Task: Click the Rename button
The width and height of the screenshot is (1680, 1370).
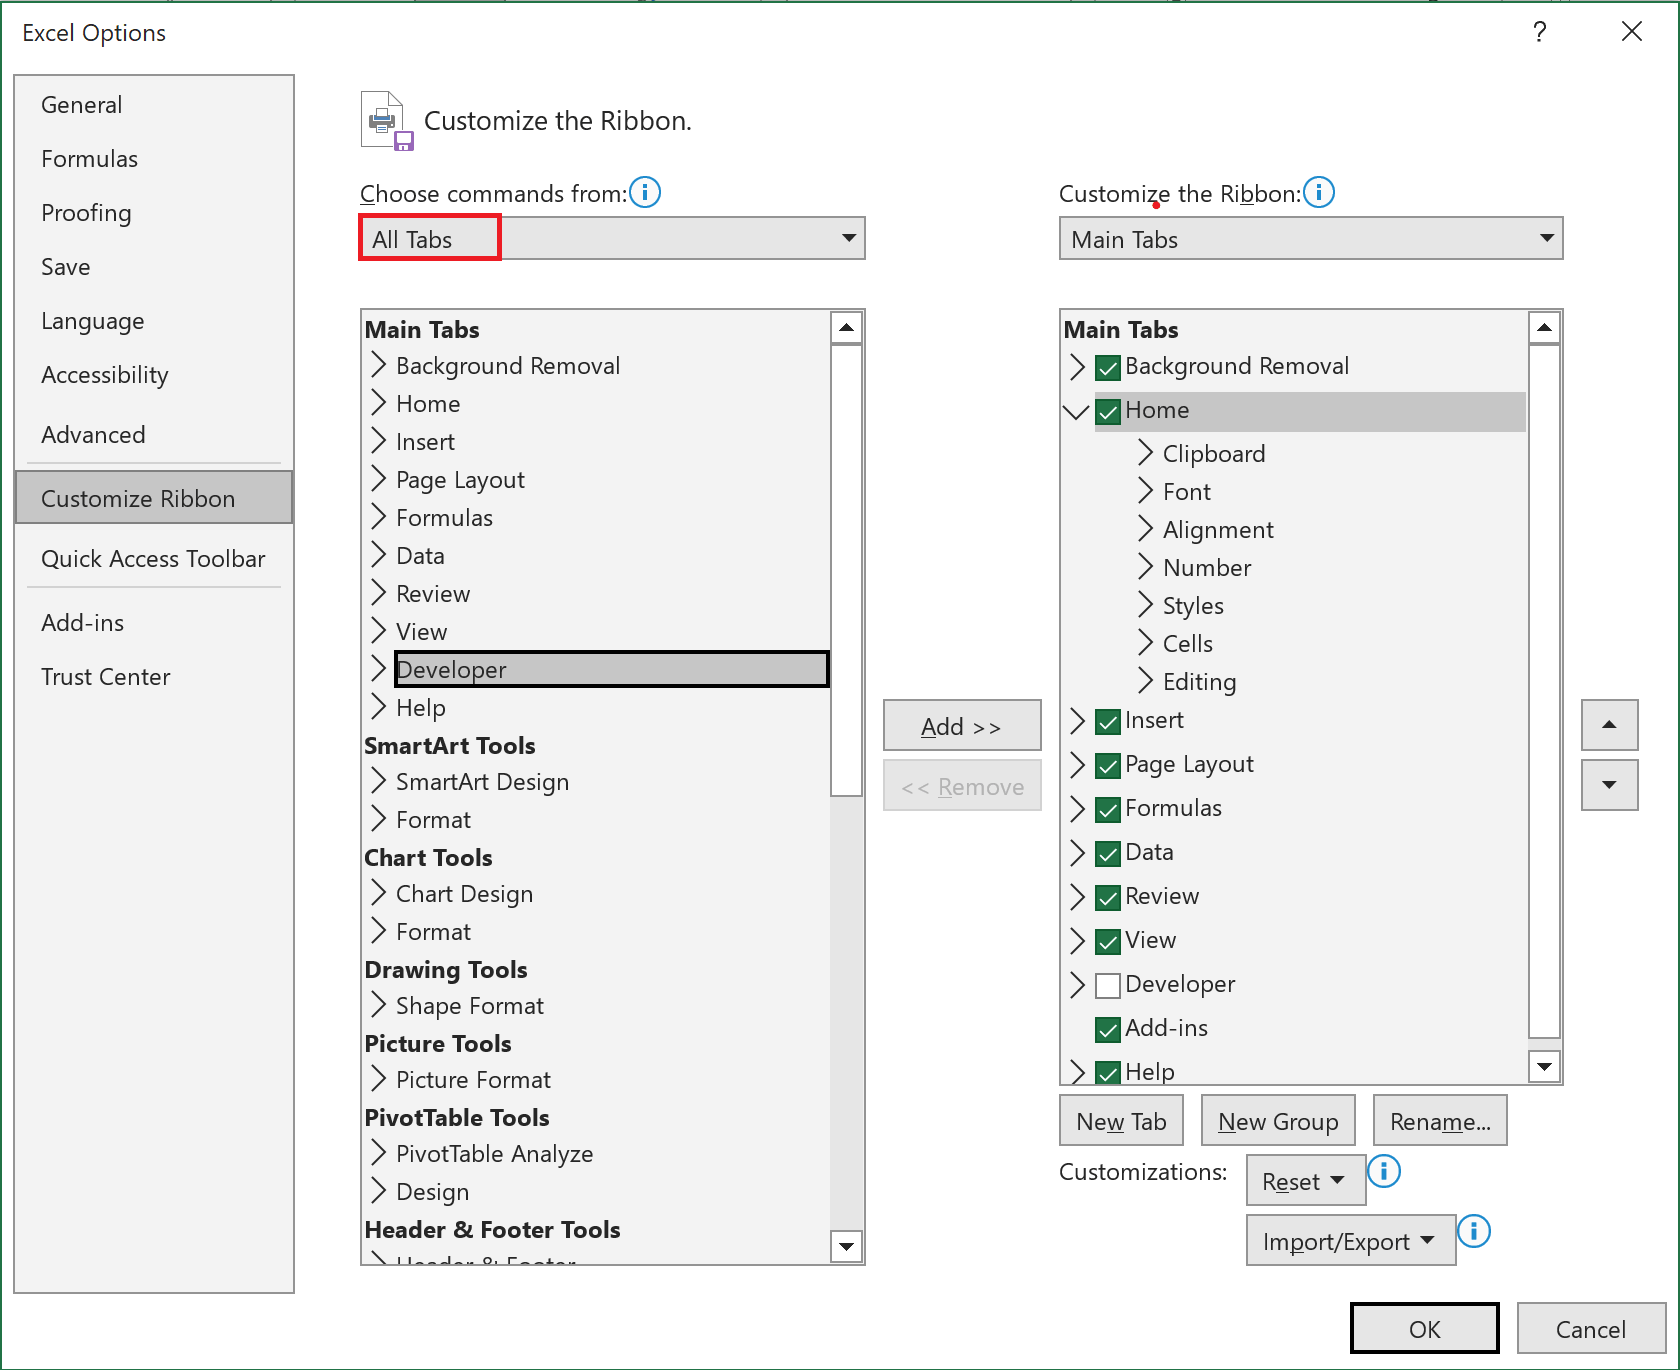Action: click(1439, 1120)
